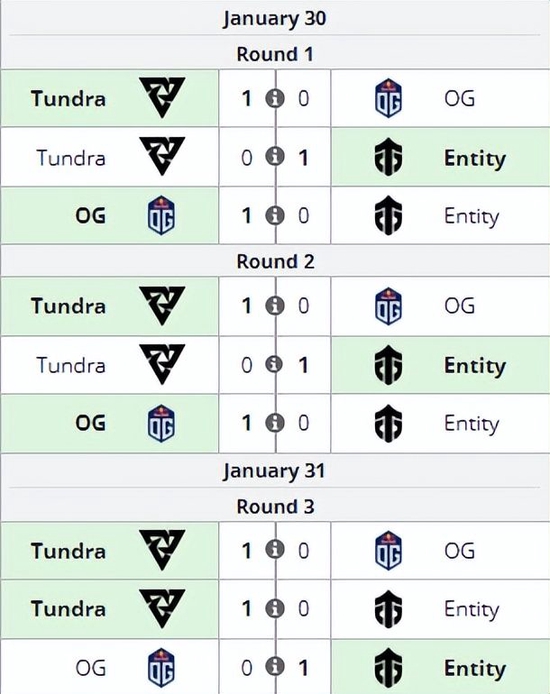Viewport: 550px width, 694px height.
Task: Open bold Entity link in Round 3 last match
Action: click(x=475, y=668)
